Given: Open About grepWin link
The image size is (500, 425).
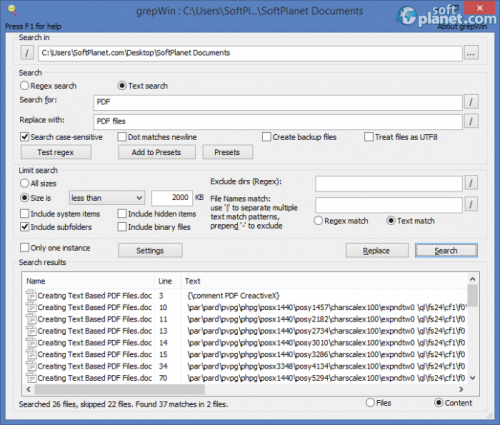Looking at the screenshot, I should 462,26.
